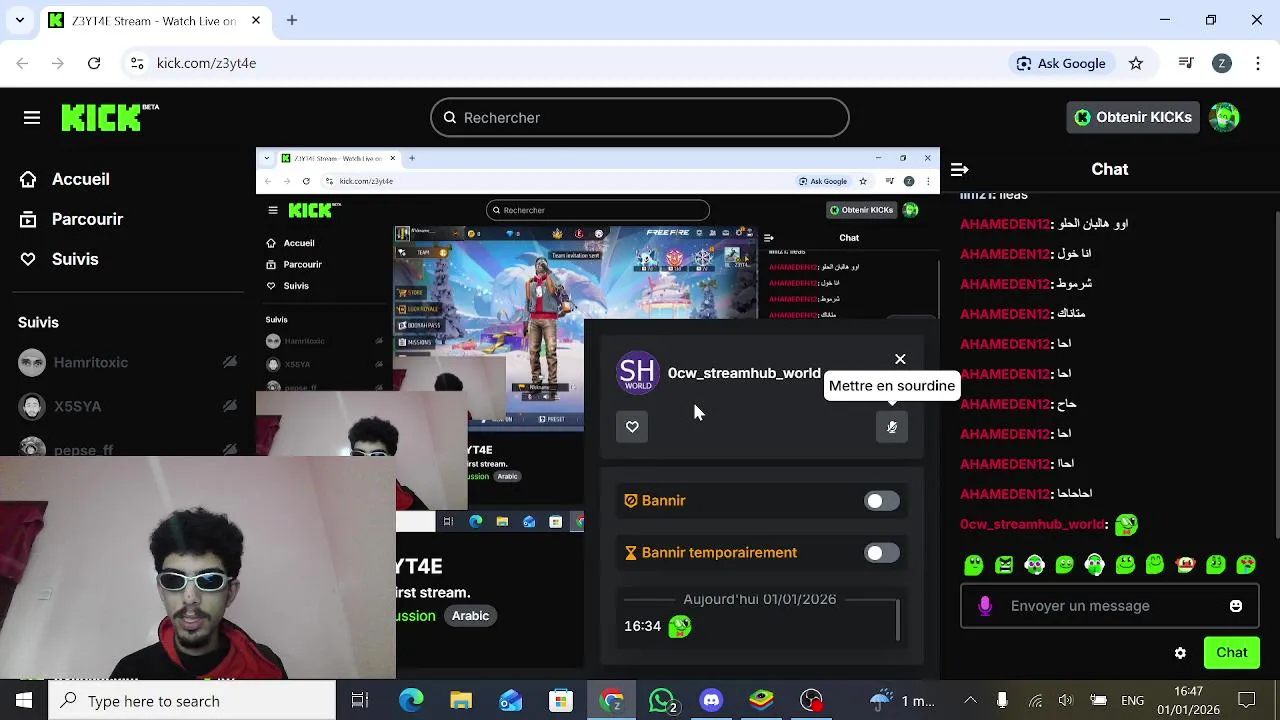The image size is (1280, 720).
Task: Pick the heart-eyes quick emote
Action: point(1246,565)
